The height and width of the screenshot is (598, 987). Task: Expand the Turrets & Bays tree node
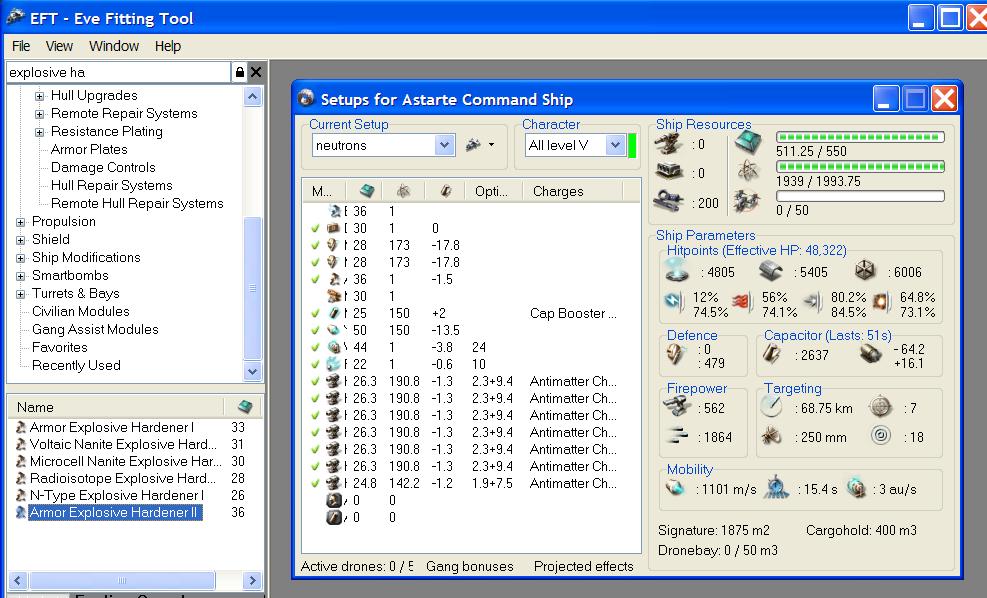click(21, 294)
